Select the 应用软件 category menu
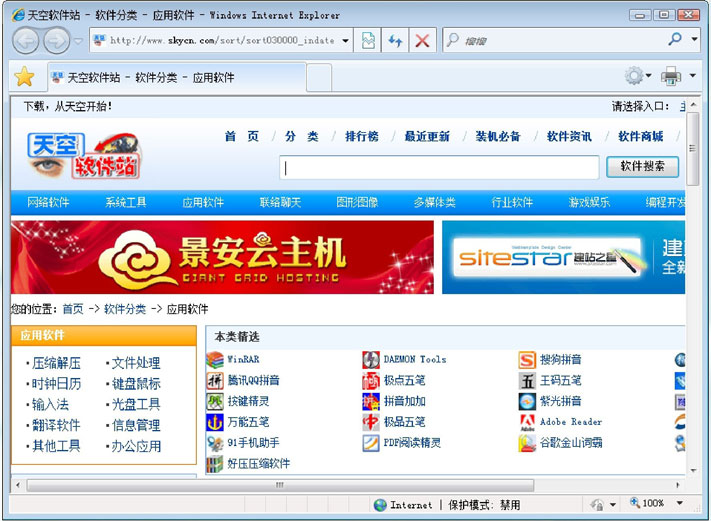711x521 pixels. click(x=203, y=202)
